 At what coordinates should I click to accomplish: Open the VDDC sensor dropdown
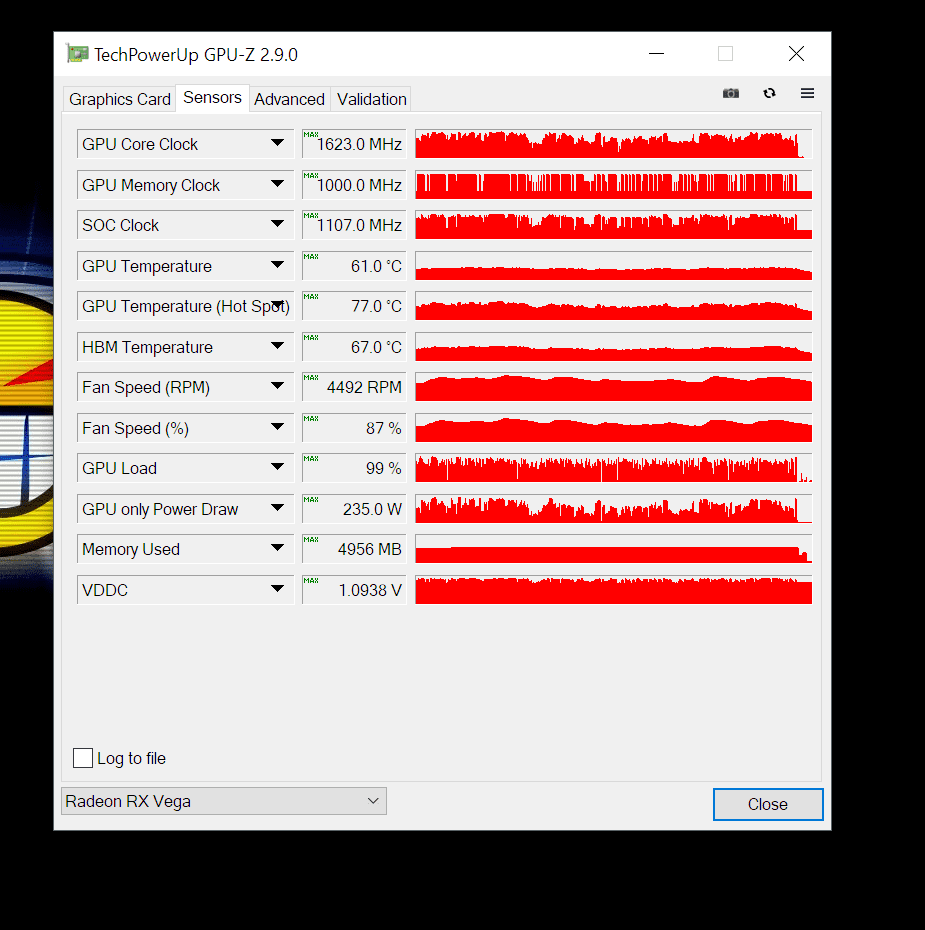click(277, 589)
